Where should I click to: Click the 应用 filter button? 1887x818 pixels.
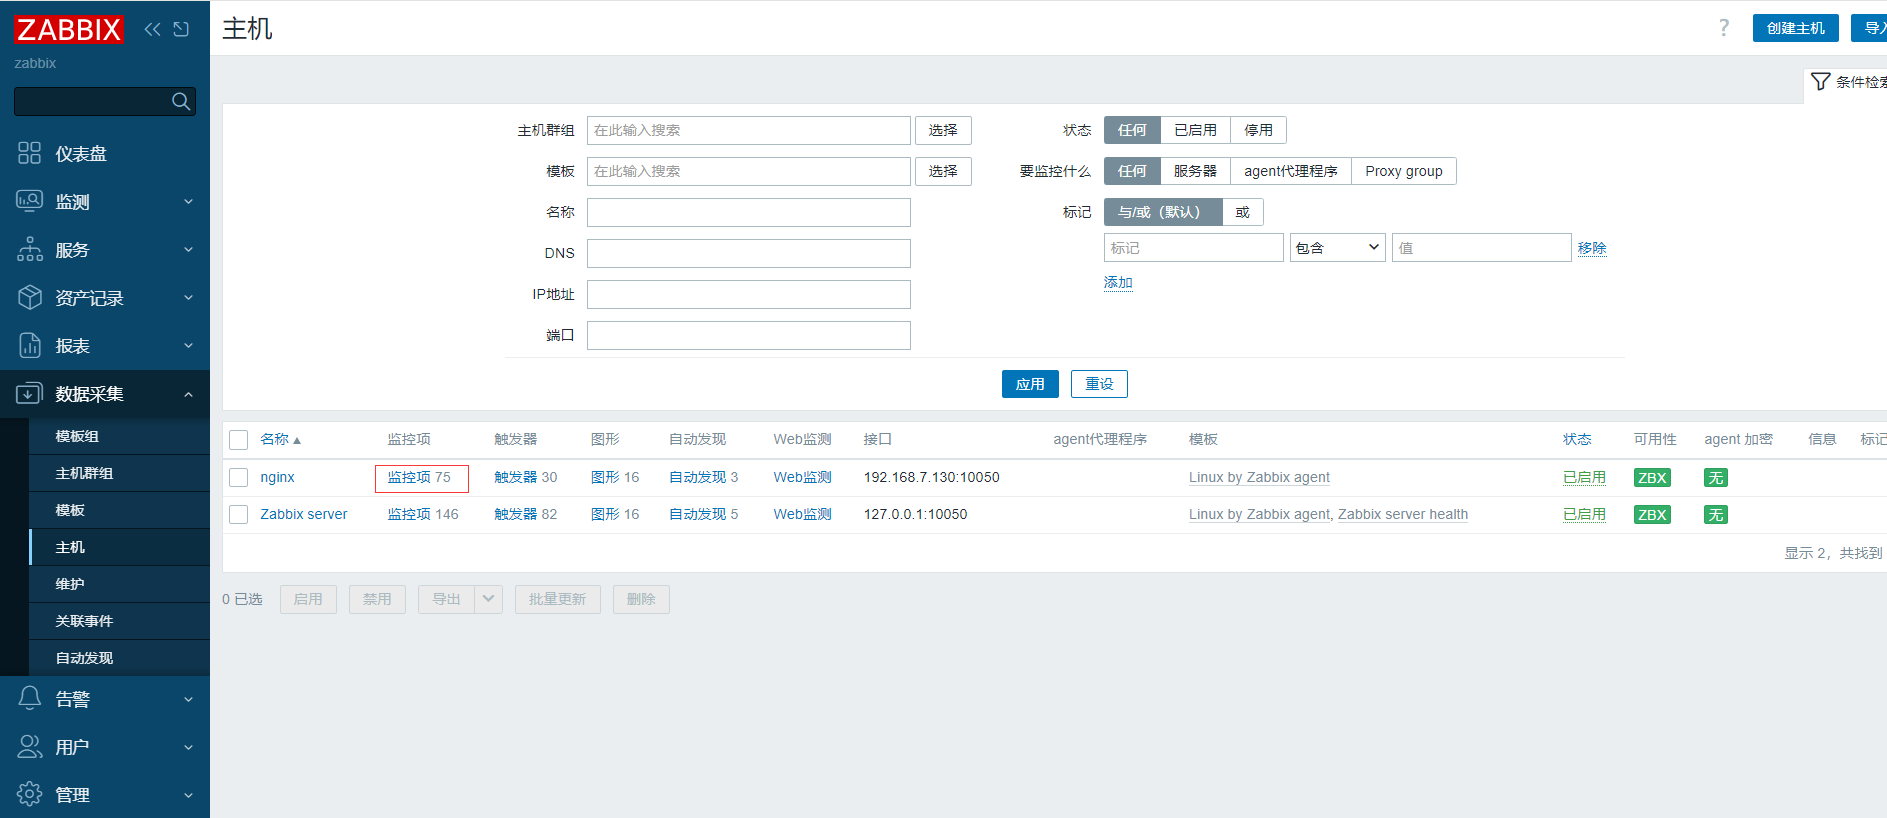(1030, 384)
